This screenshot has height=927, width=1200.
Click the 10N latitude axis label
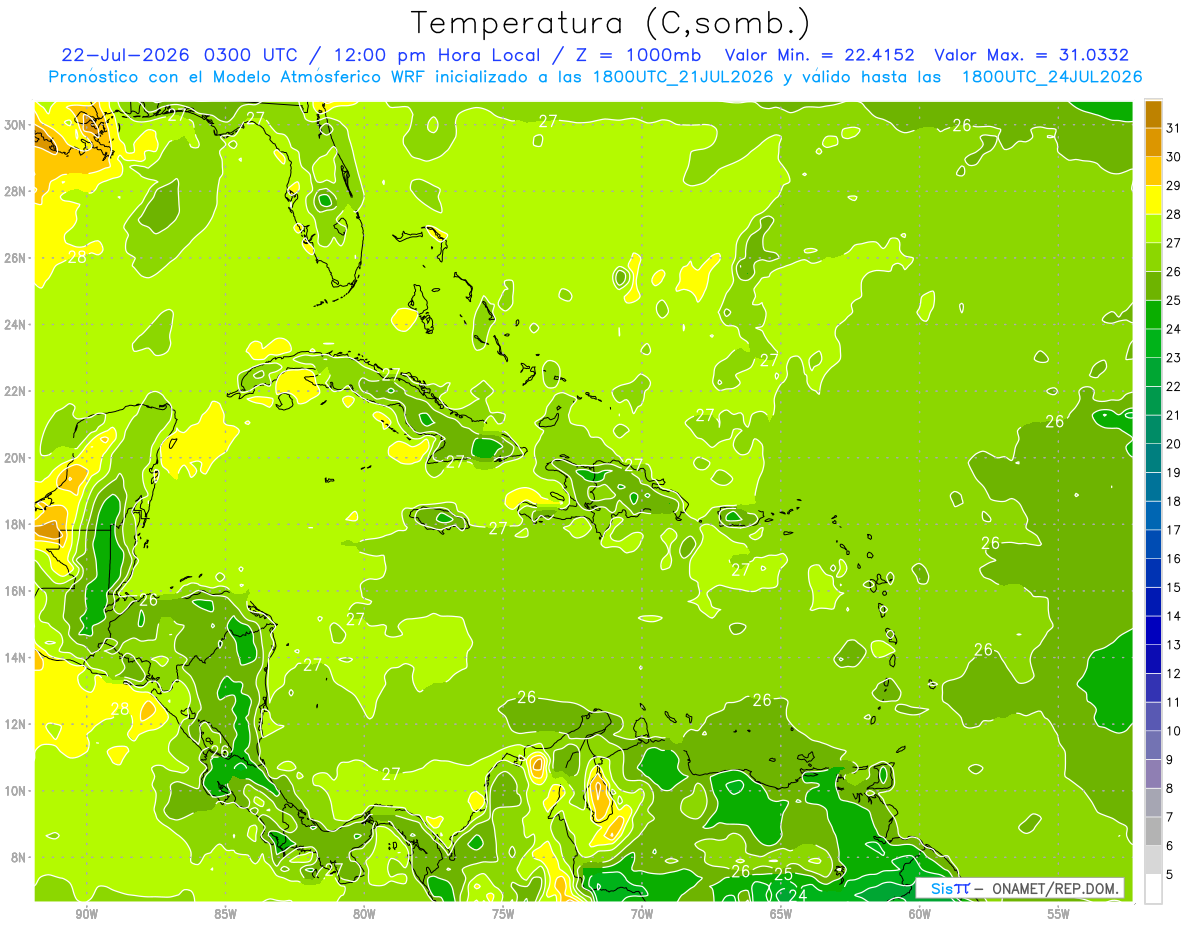point(15,790)
